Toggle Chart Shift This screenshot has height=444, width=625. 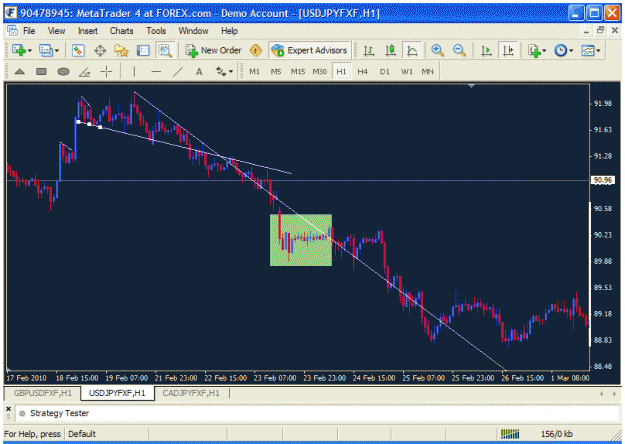[508, 51]
